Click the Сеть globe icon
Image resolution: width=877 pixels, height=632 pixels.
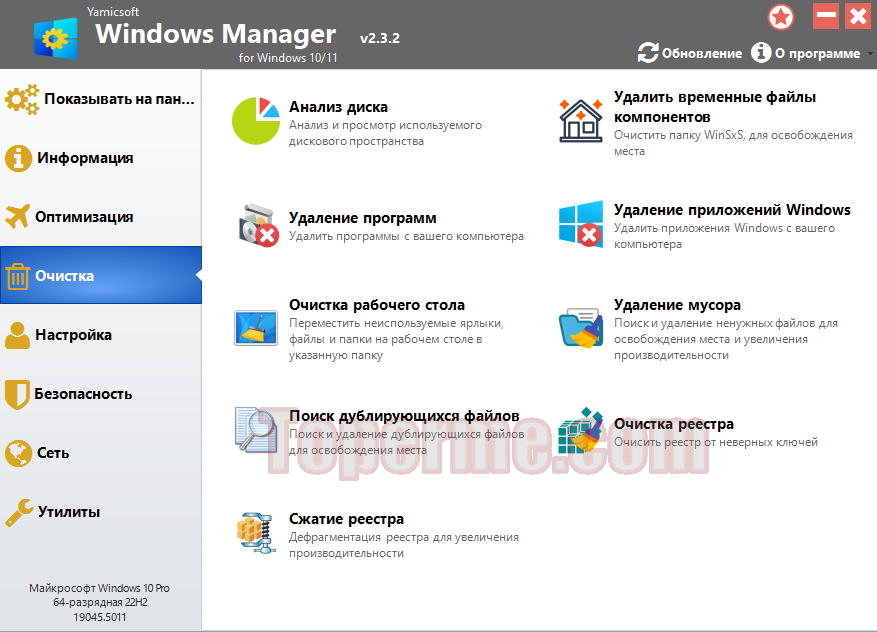18,453
